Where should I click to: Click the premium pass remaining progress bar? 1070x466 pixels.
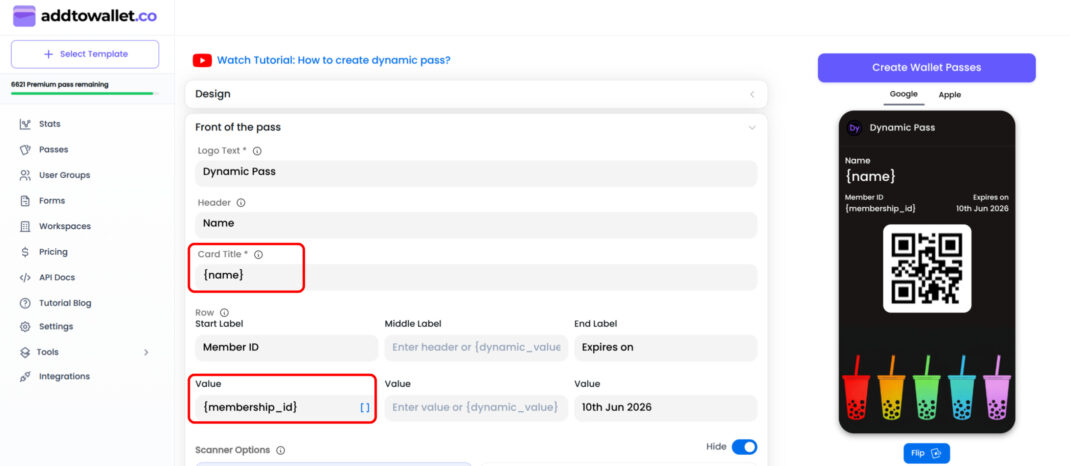(85, 93)
